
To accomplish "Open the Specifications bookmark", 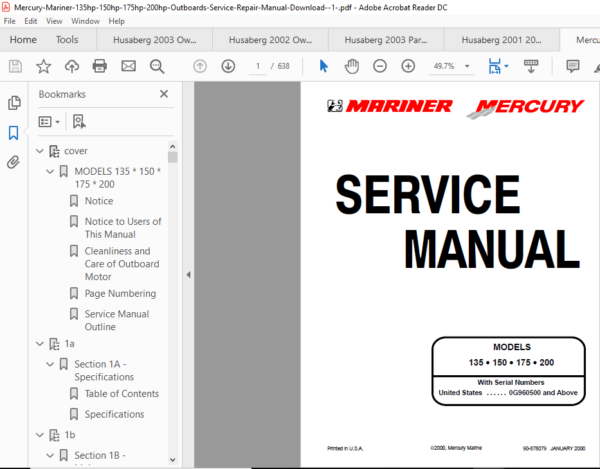I will [x=114, y=414].
